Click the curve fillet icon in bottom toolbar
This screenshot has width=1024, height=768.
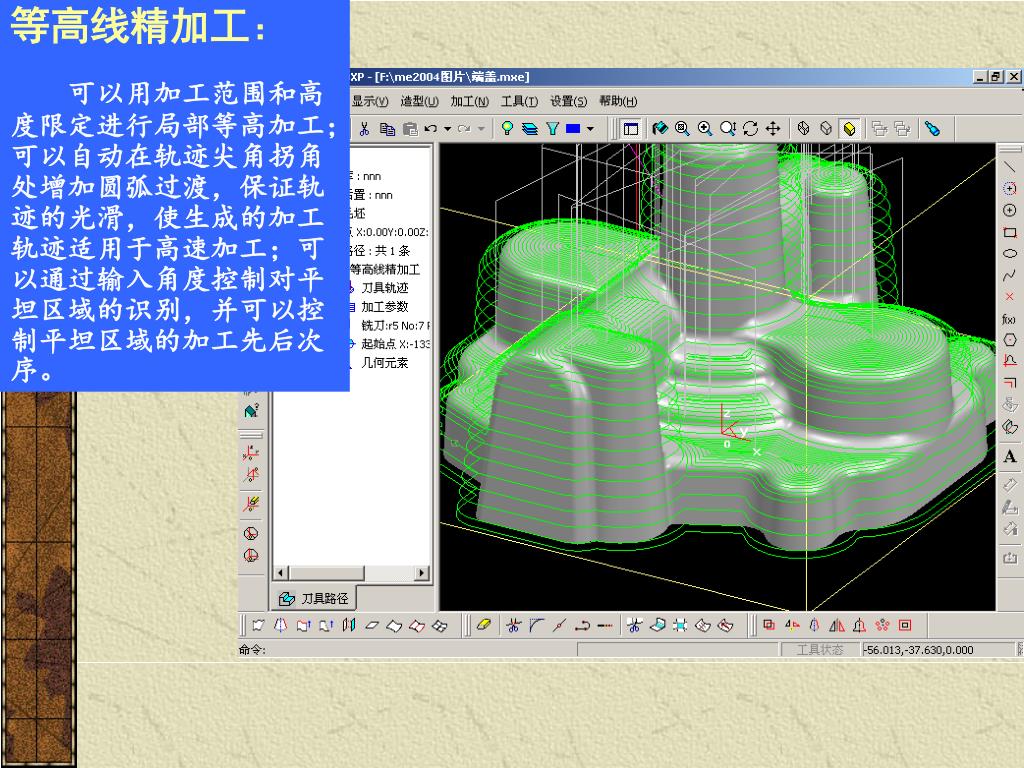537,625
